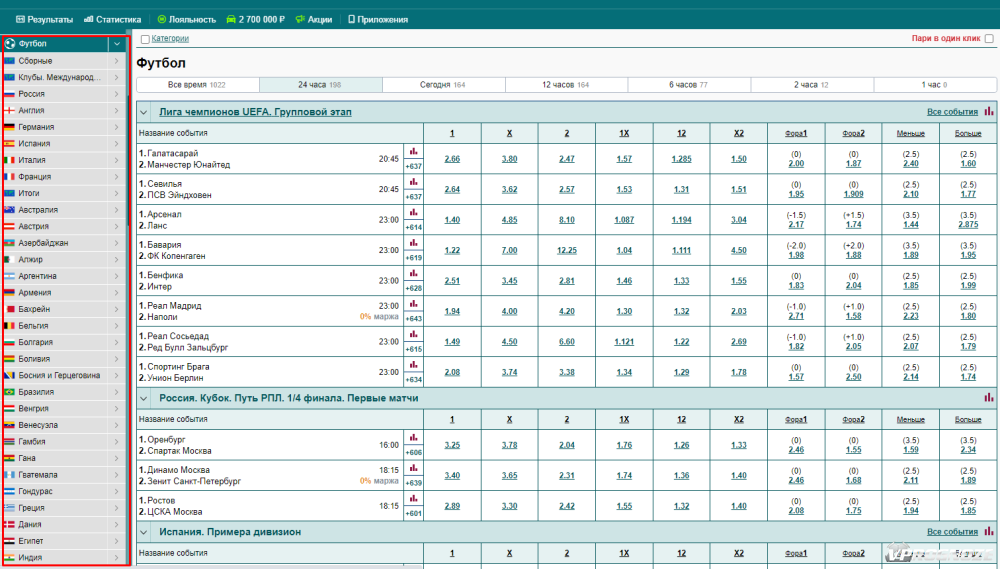Open statistics icon for Оренбург vs Спартак

413,437
